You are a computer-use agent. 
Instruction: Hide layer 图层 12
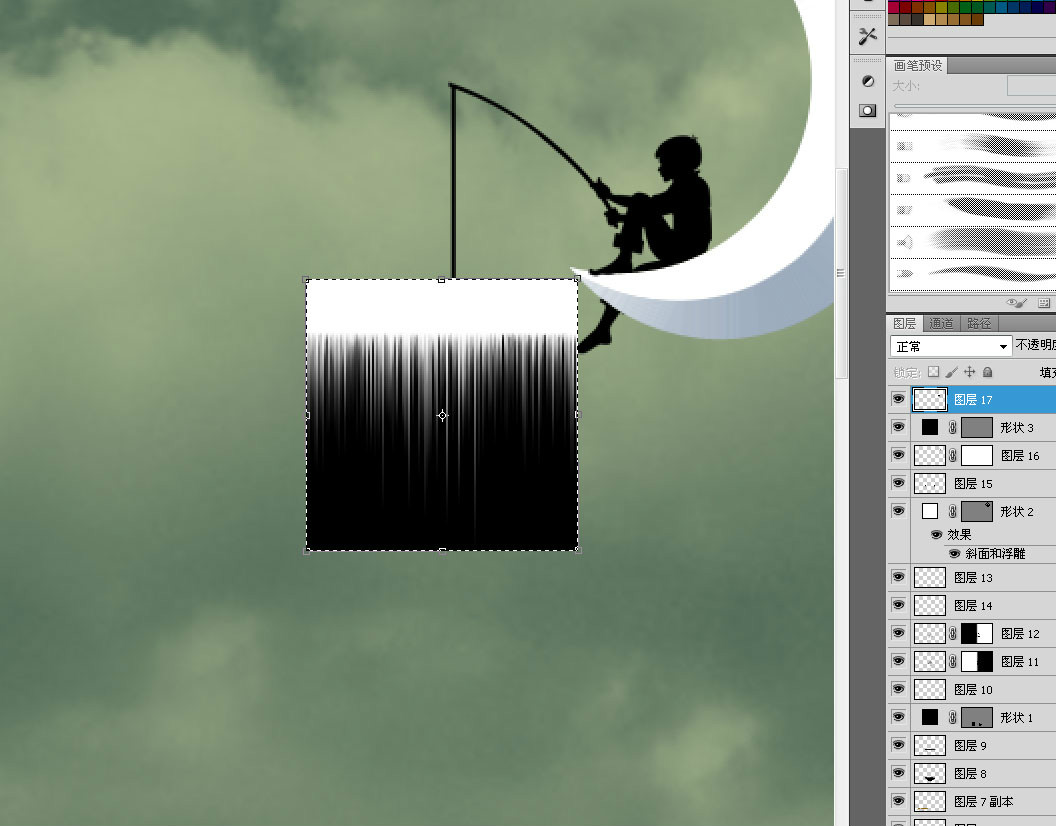pos(898,633)
